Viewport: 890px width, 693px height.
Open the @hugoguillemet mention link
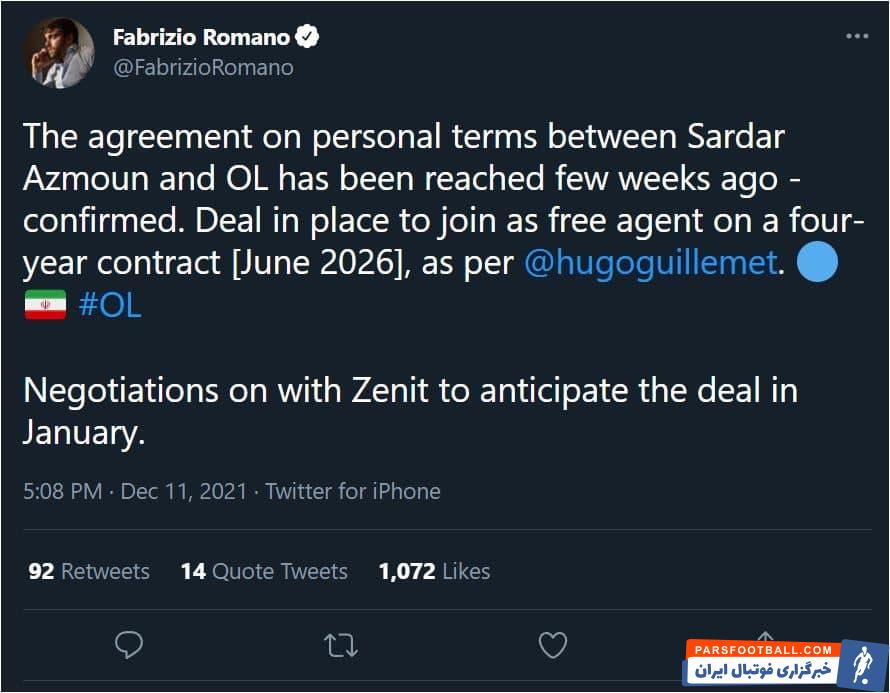click(x=653, y=264)
